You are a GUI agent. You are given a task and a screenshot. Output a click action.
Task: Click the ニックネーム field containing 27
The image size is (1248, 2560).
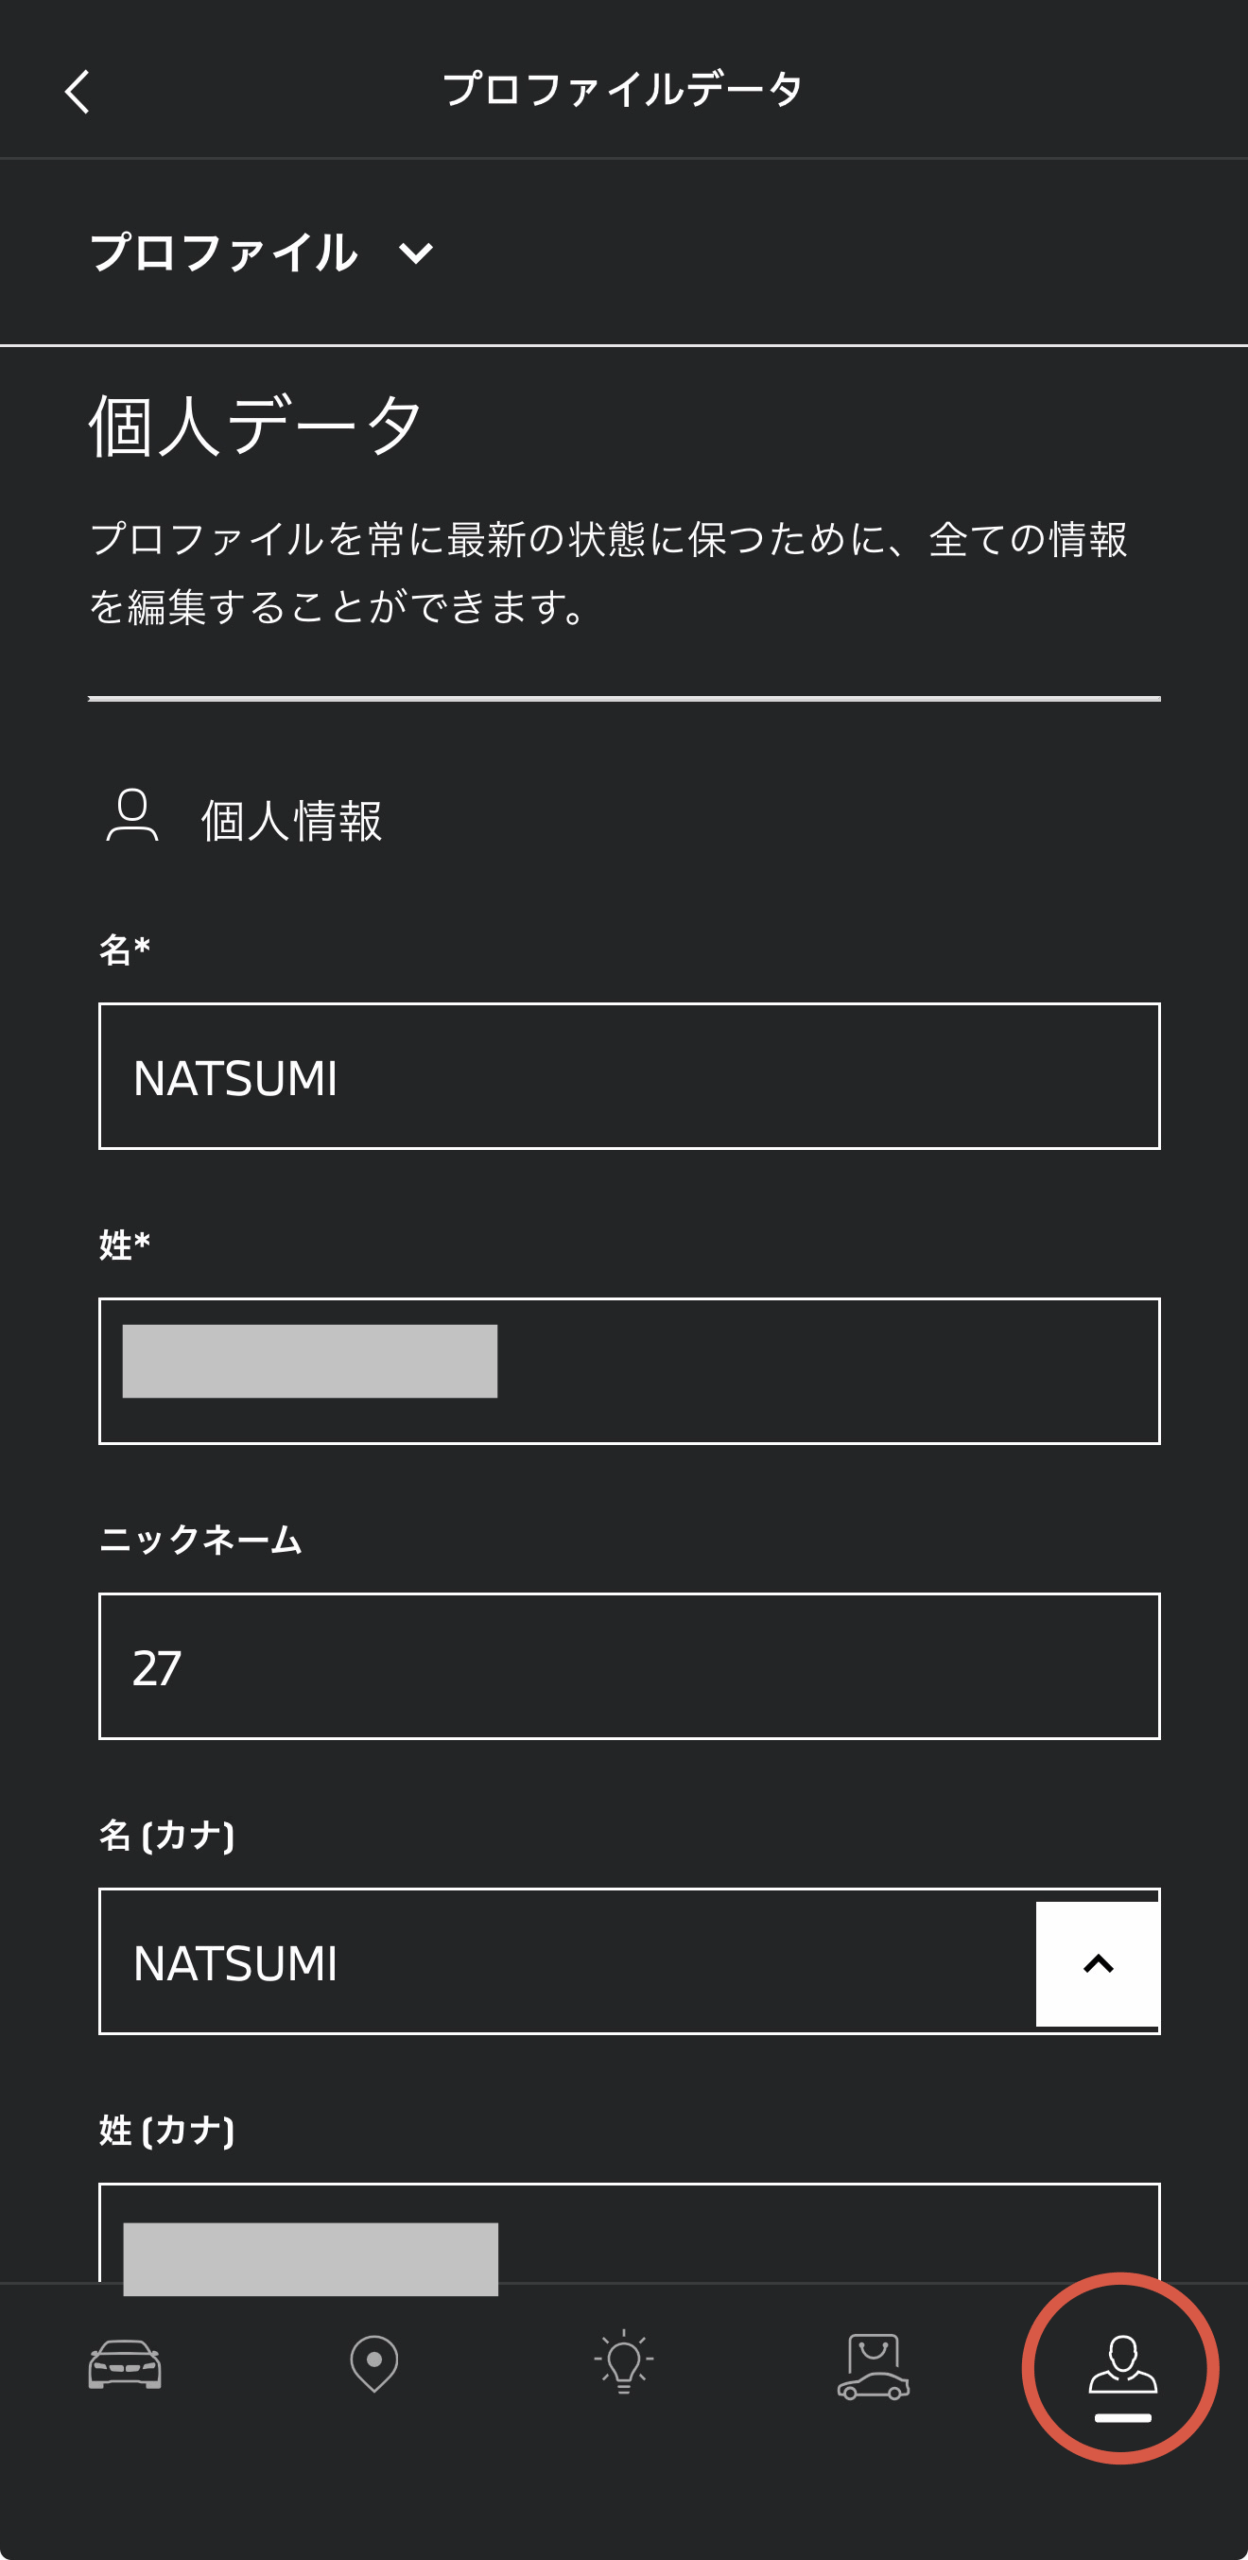coord(628,1666)
